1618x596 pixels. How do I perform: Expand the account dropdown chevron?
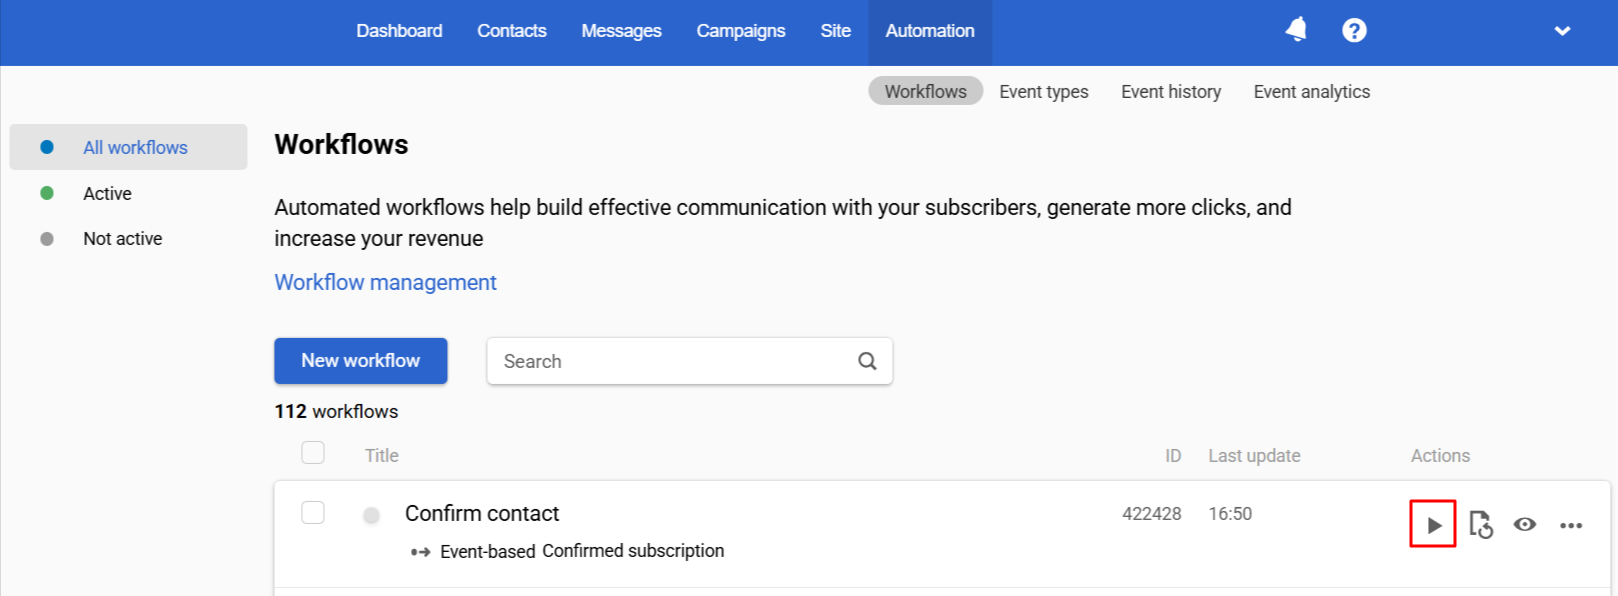click(x=1562, y=31)
